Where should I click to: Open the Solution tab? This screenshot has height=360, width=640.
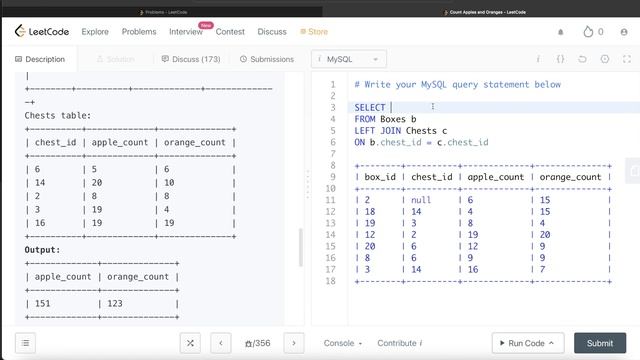click(116, 59)
